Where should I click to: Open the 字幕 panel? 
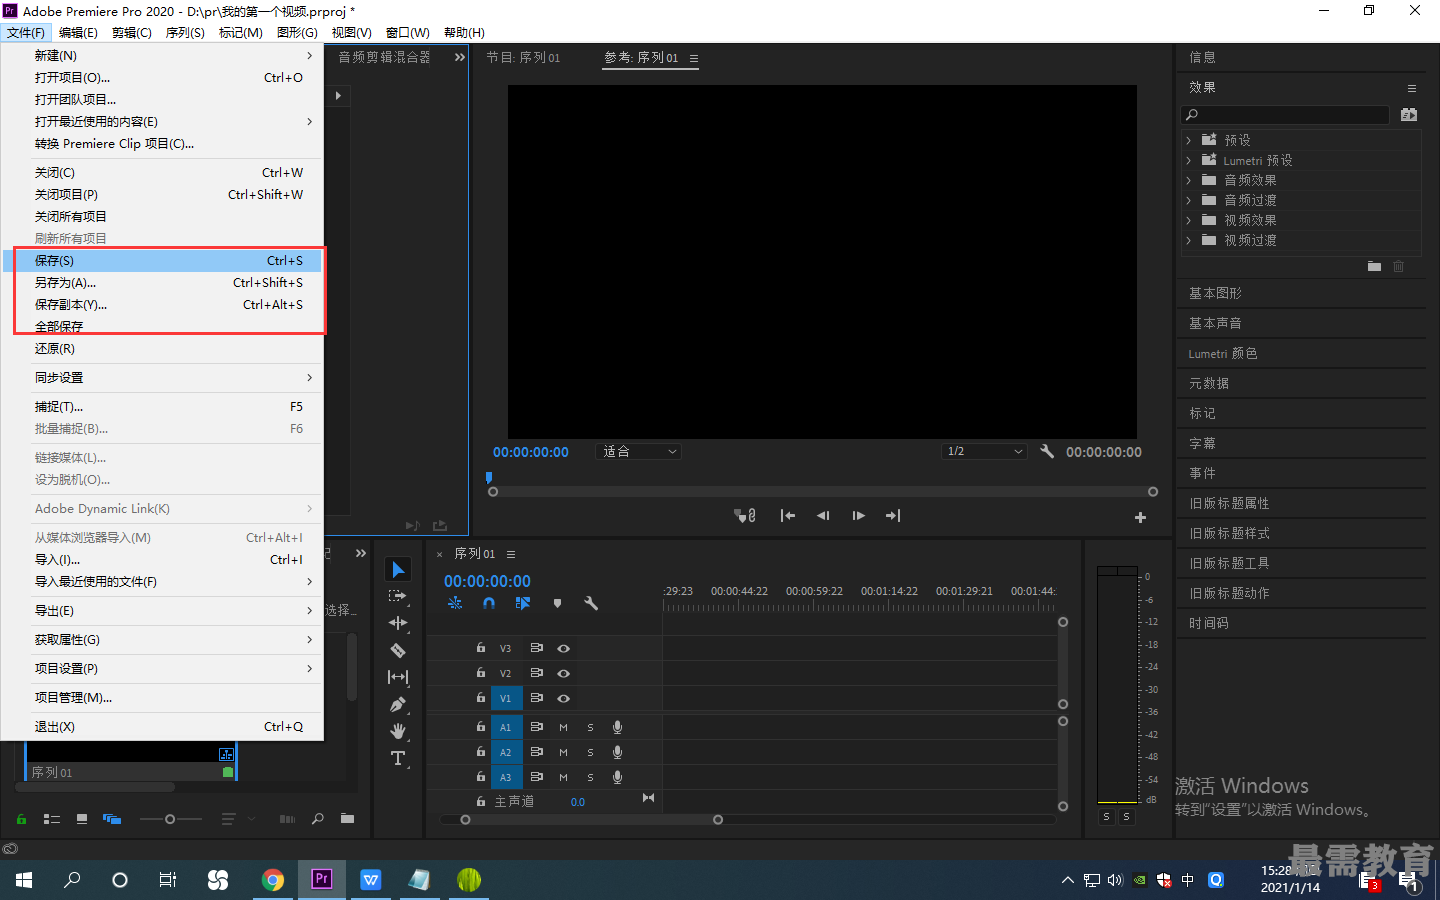[x=1202, y=444]
